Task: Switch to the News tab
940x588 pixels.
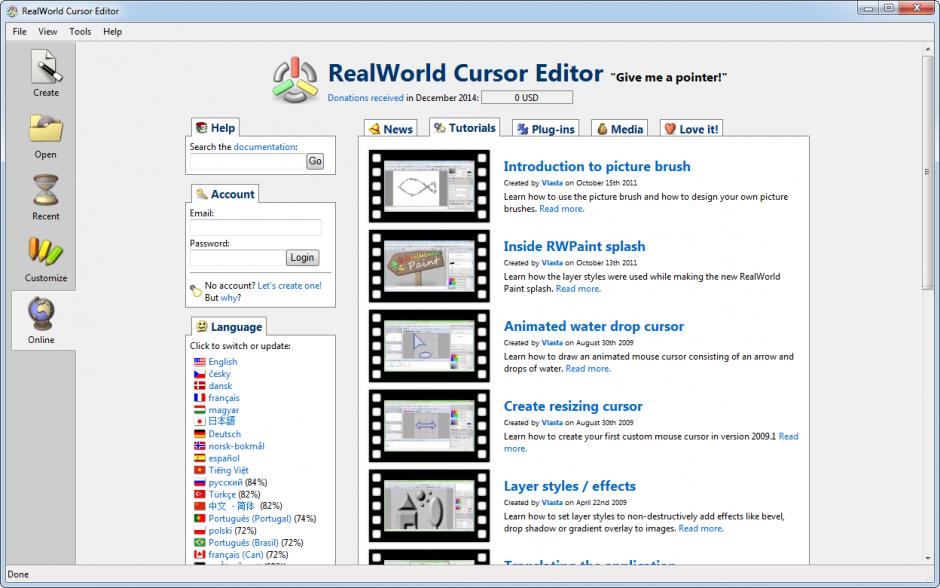Action: tap(391, 129)
